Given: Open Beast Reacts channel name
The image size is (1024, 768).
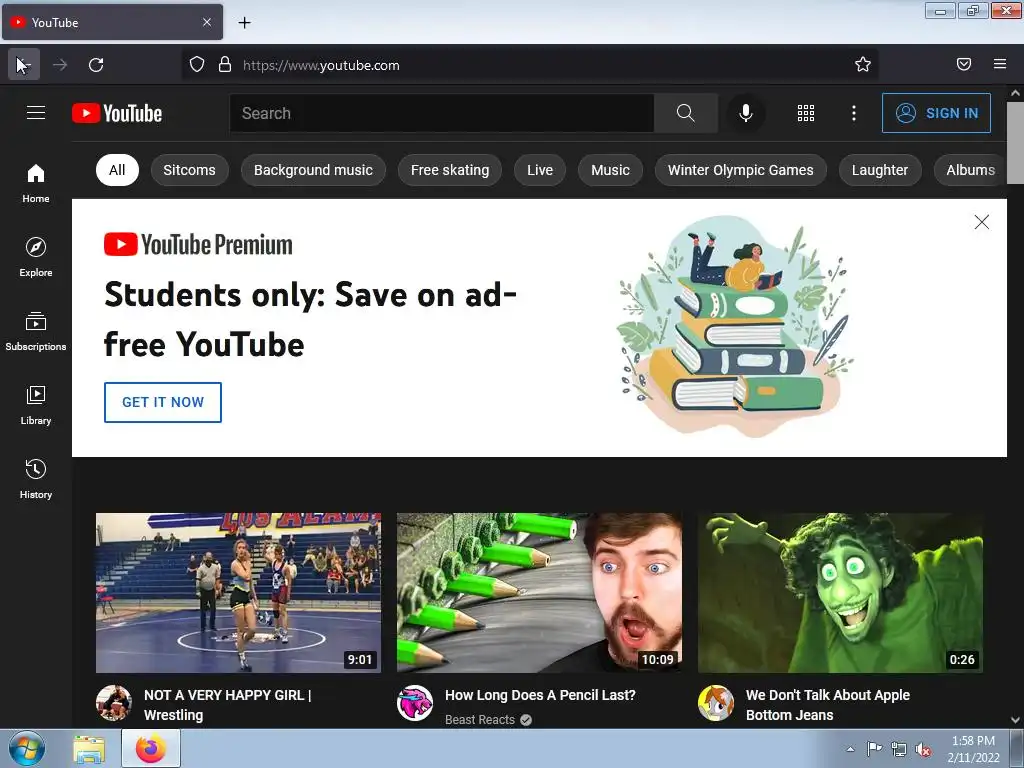Looking at the screenshot, I should pyautogui.click(x=480, y=720).
